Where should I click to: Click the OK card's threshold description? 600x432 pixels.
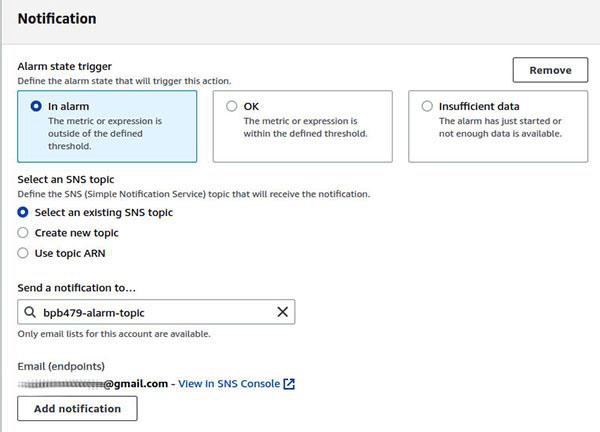[x=305, y=127]
